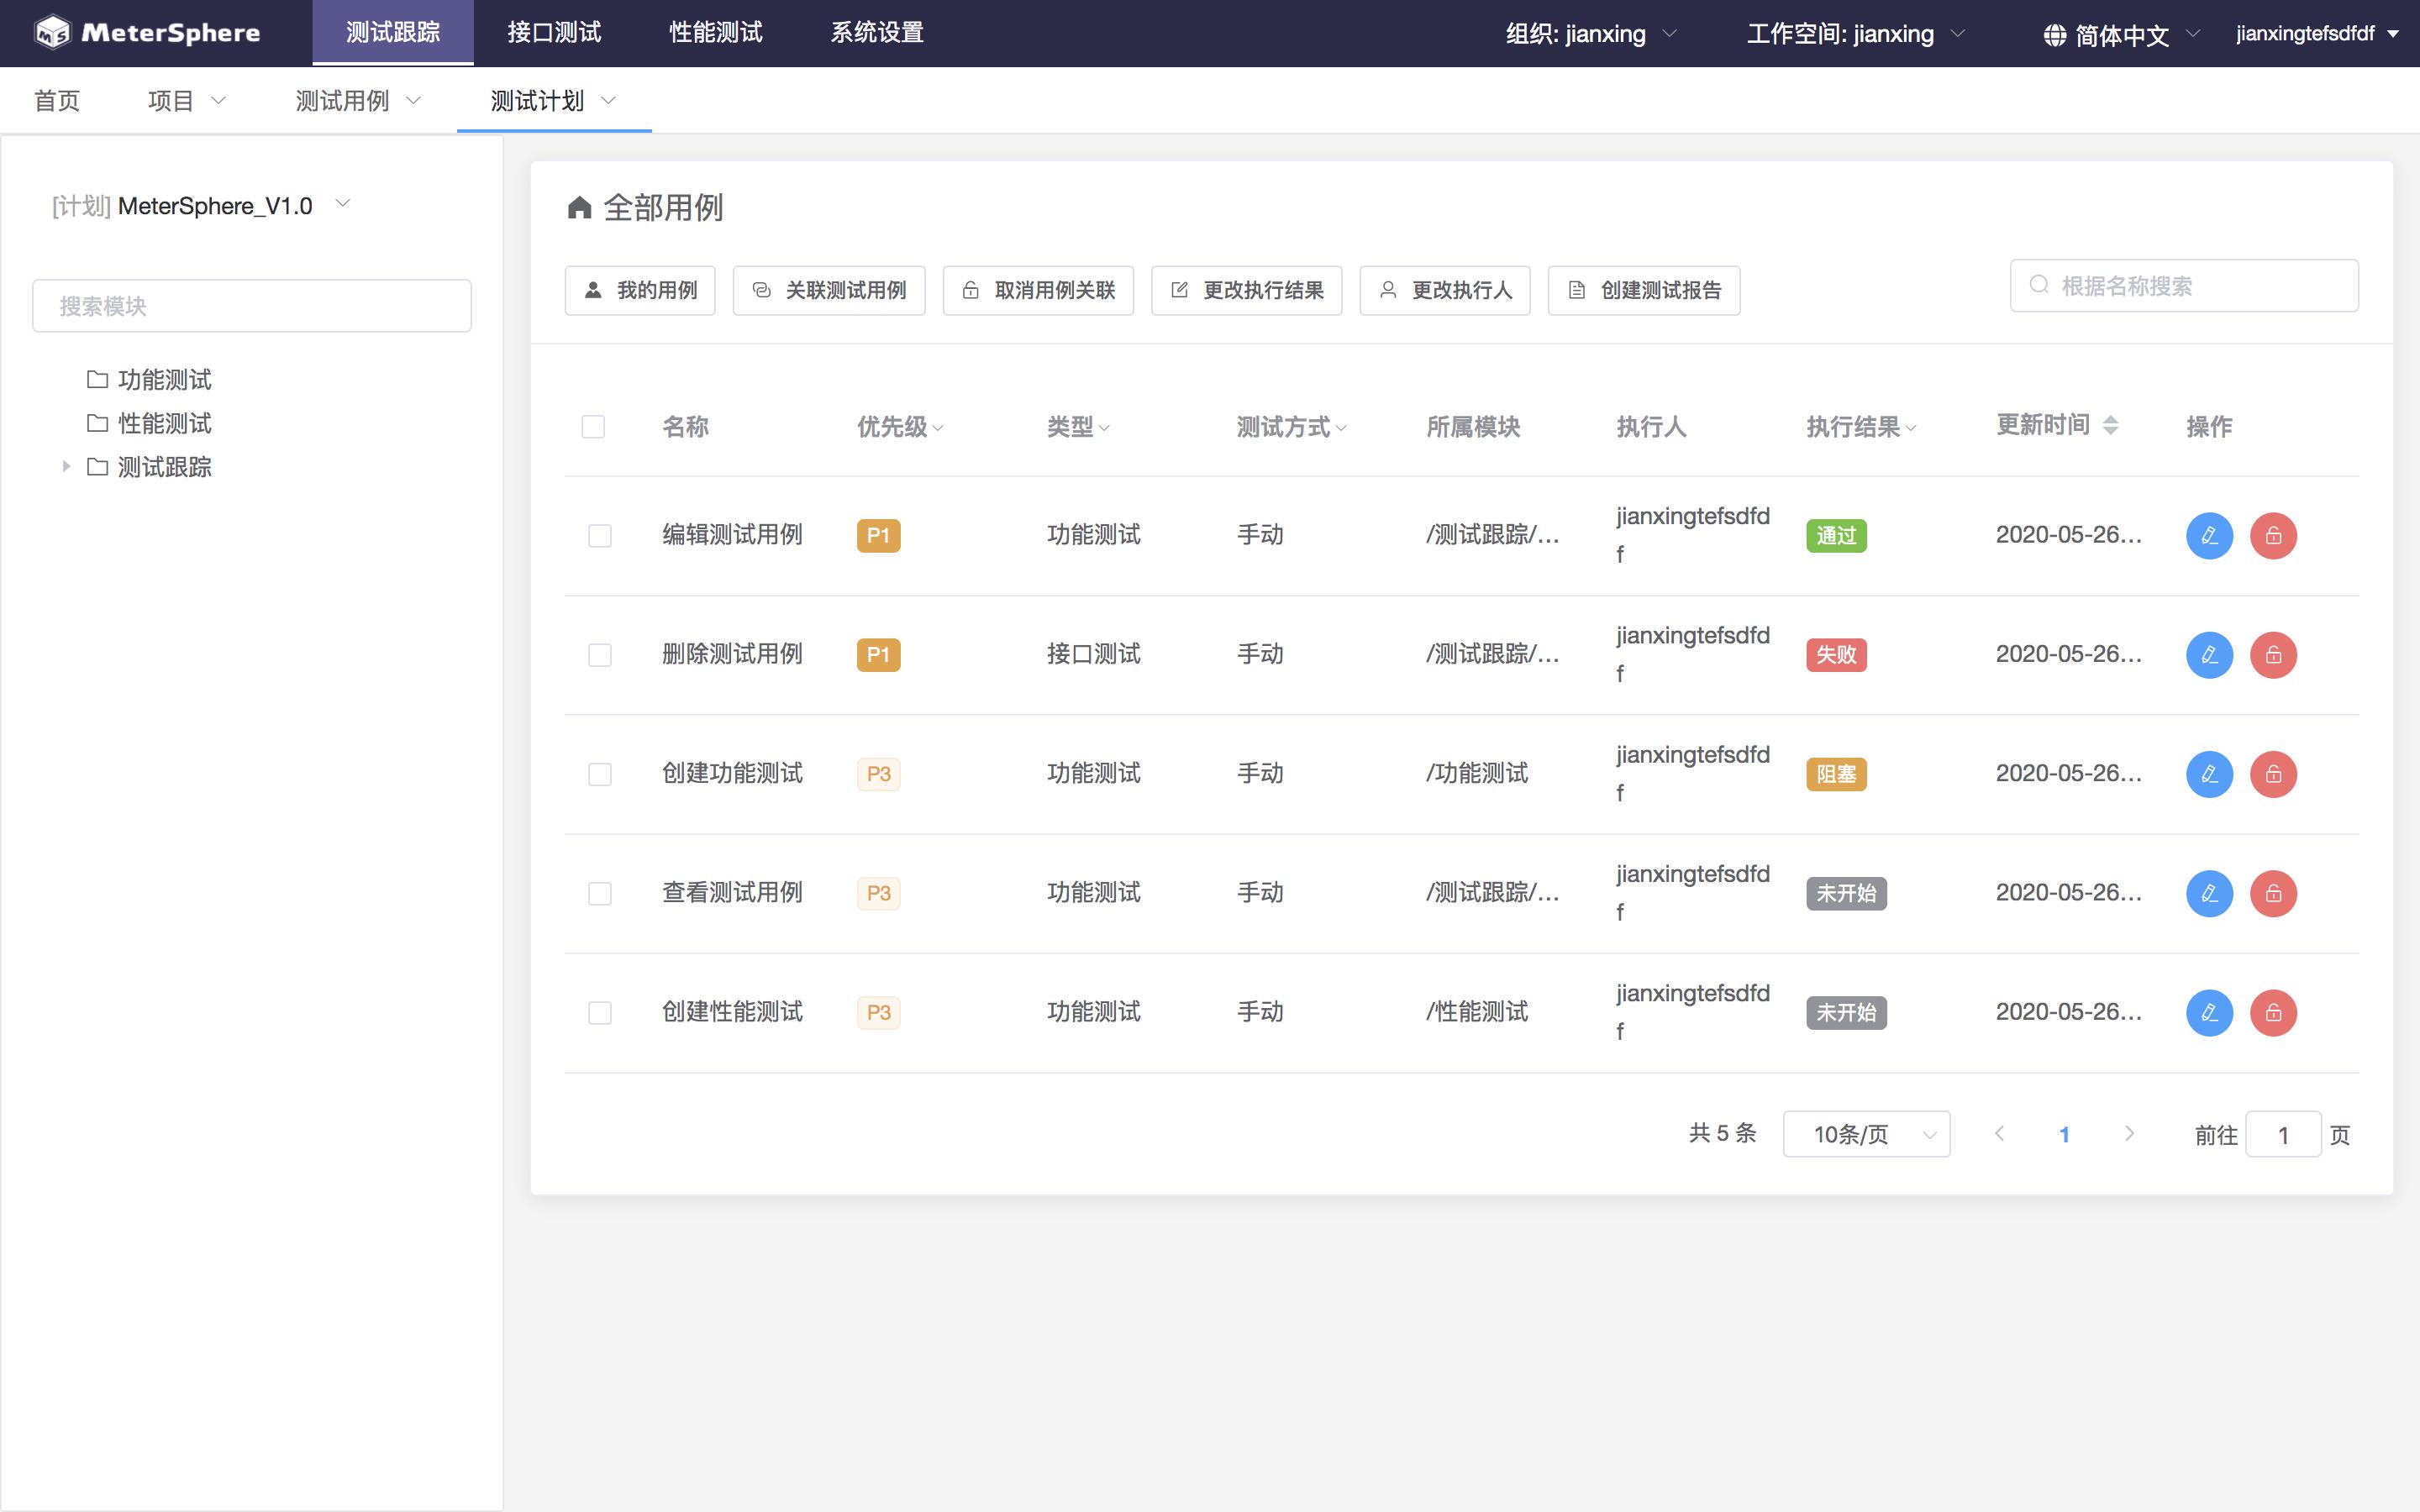Check the 创建功能测试 row checkbox
This screenshot has width=2420, height=1512.
coord(600,774)
